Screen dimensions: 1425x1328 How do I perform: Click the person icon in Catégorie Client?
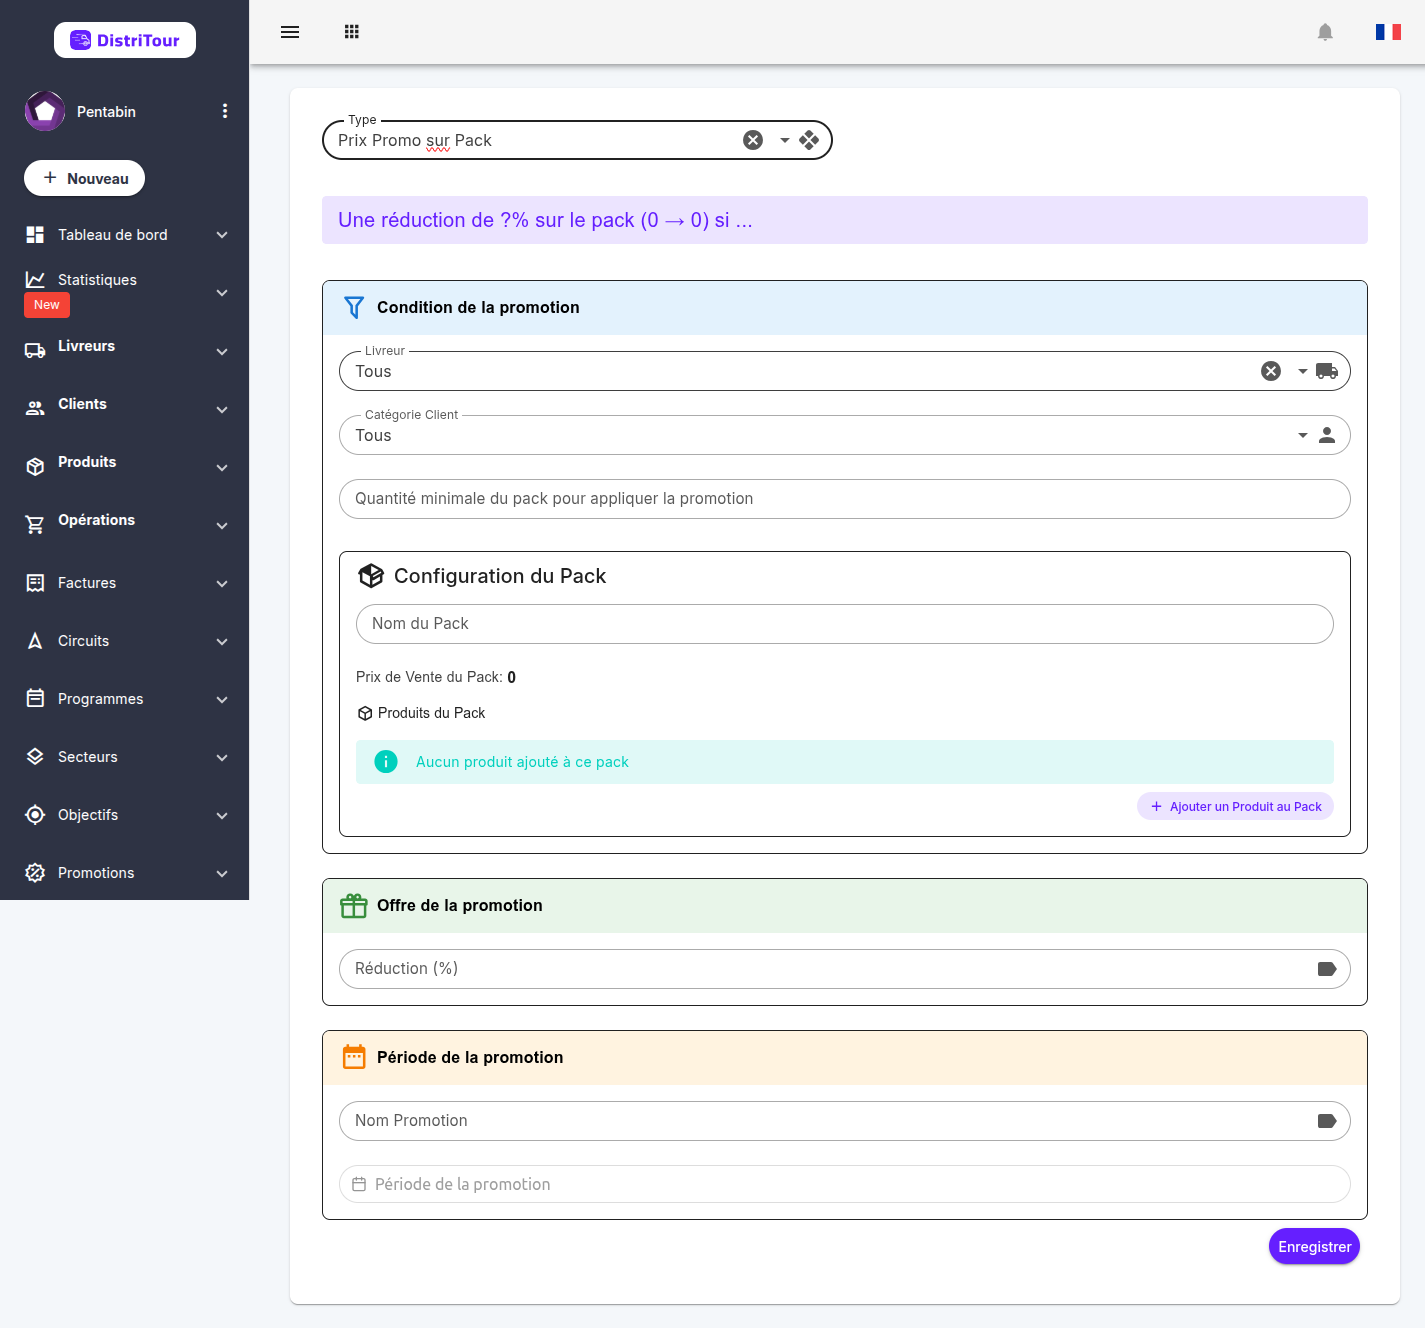click(x=1327, y=435)
